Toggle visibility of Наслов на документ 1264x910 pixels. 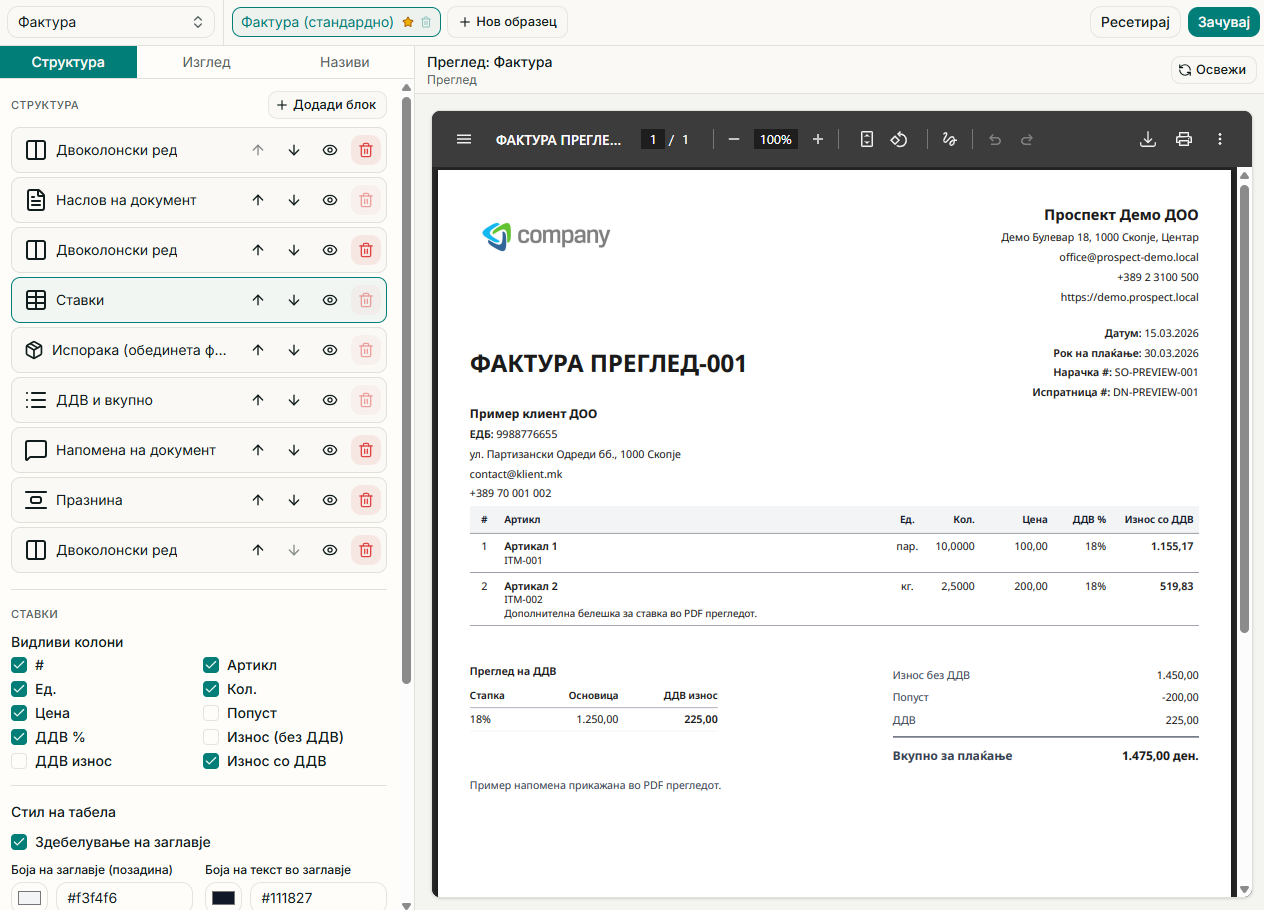(x=330, y=200)
